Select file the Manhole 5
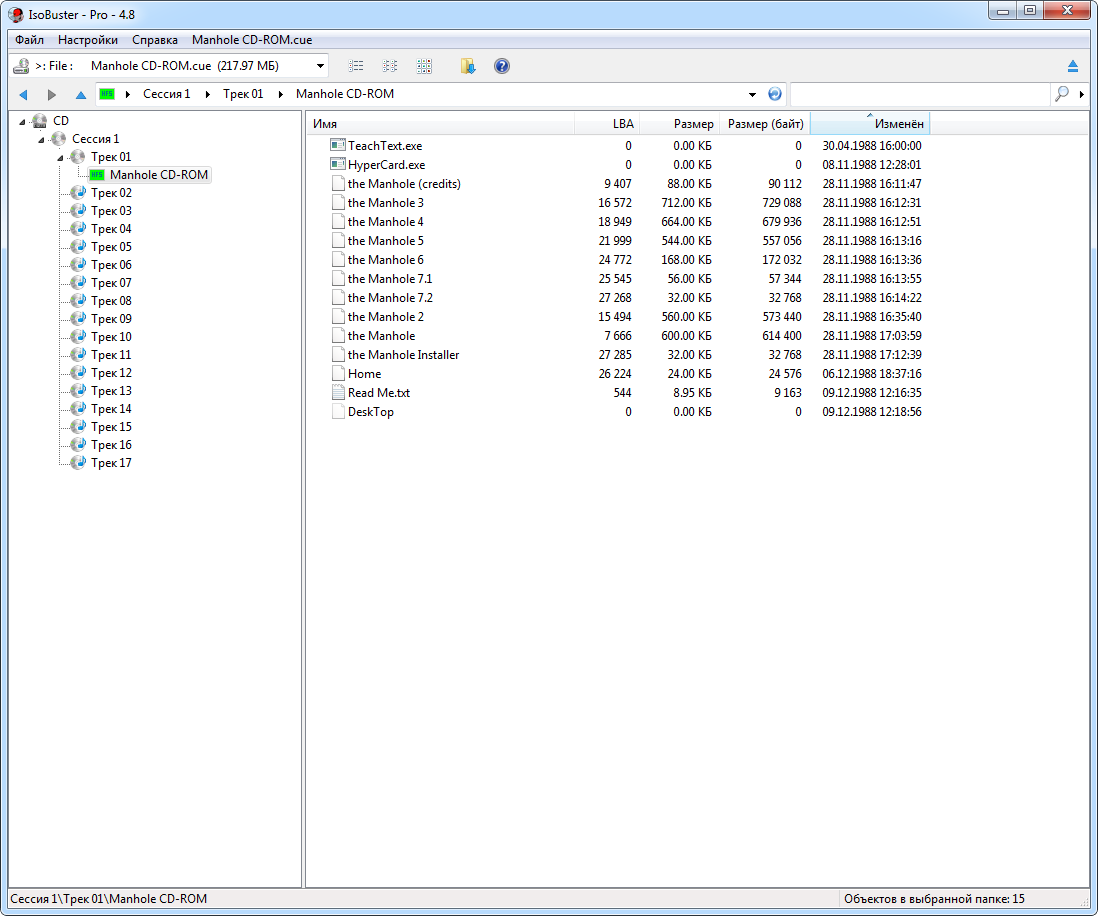This screenshot has width=1098, height=916. [386, 240]
